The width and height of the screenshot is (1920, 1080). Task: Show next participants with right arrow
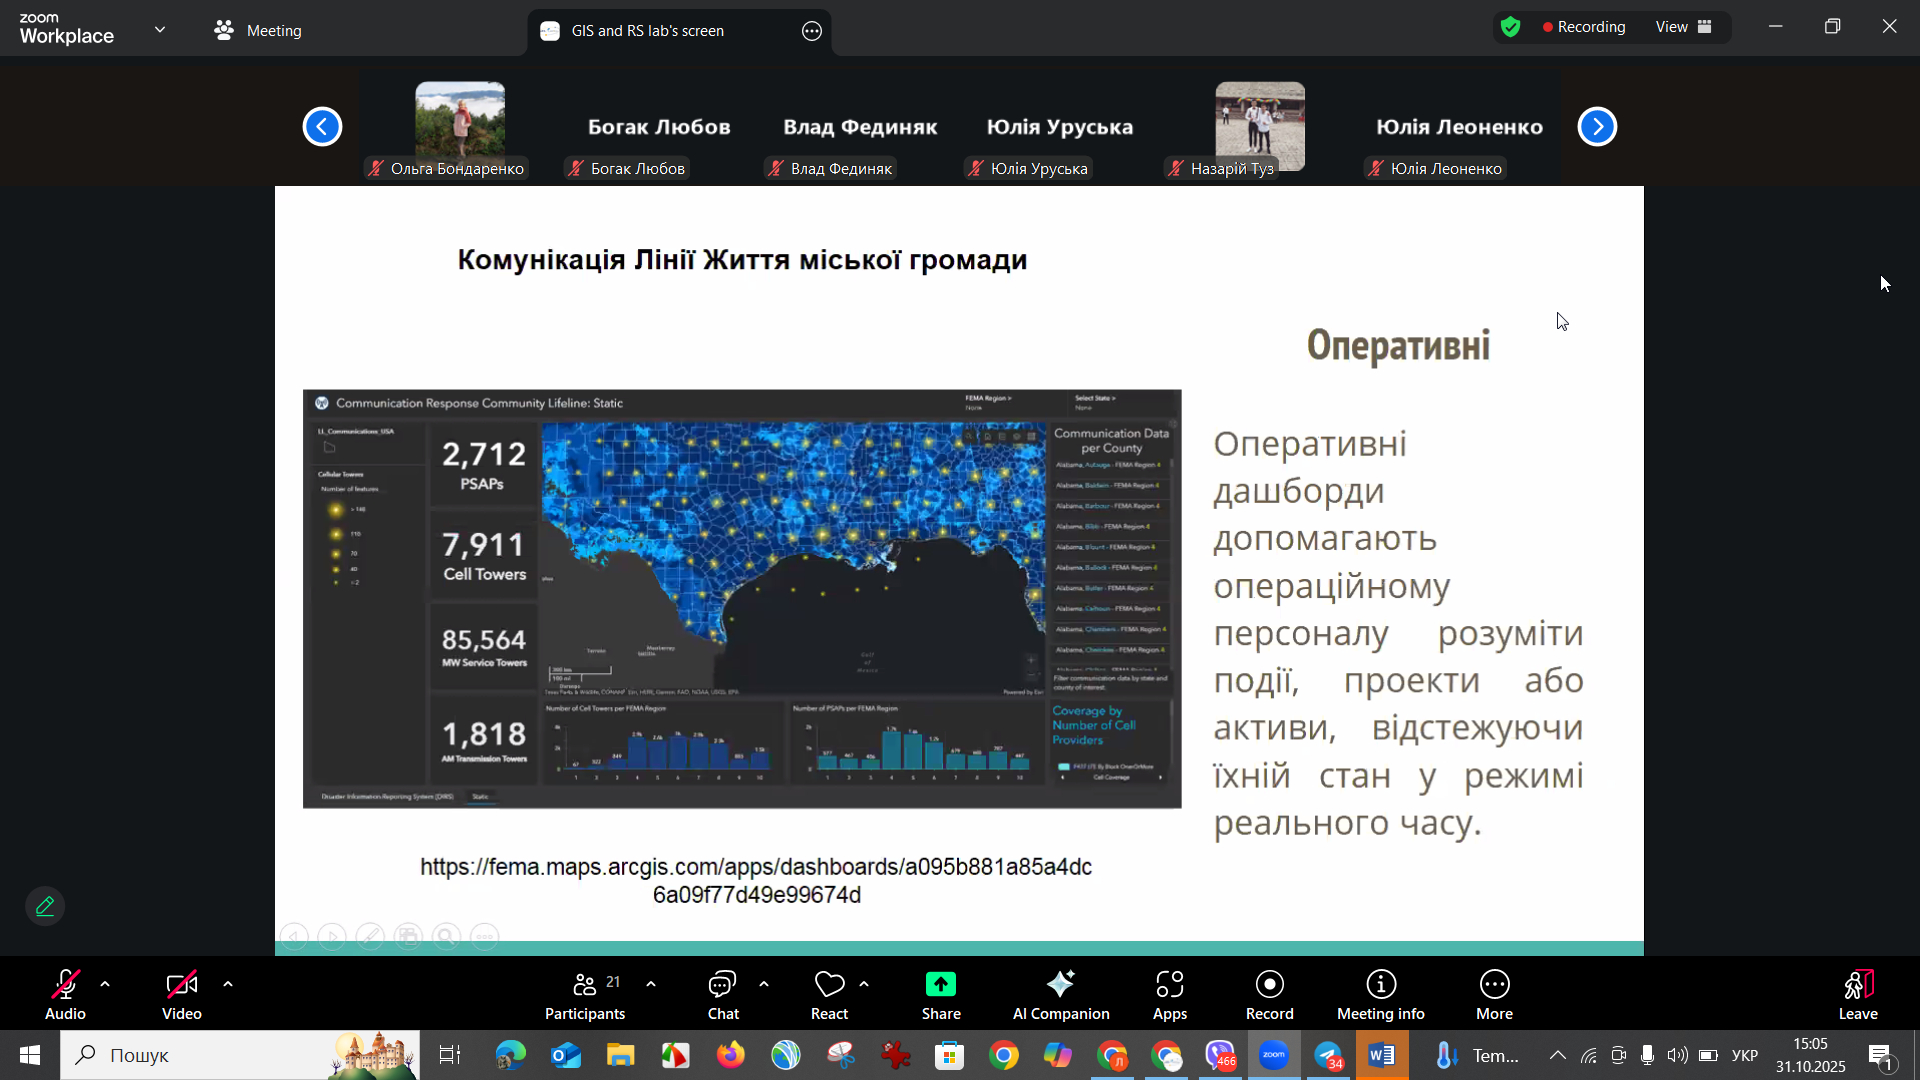click(1597, 127)
